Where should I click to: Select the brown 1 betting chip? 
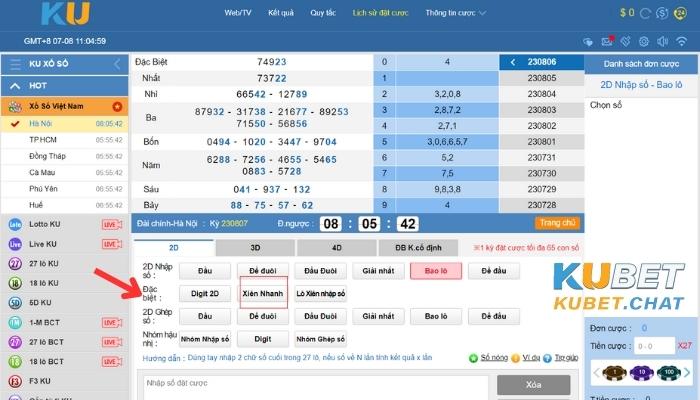[x=614, y=372]
